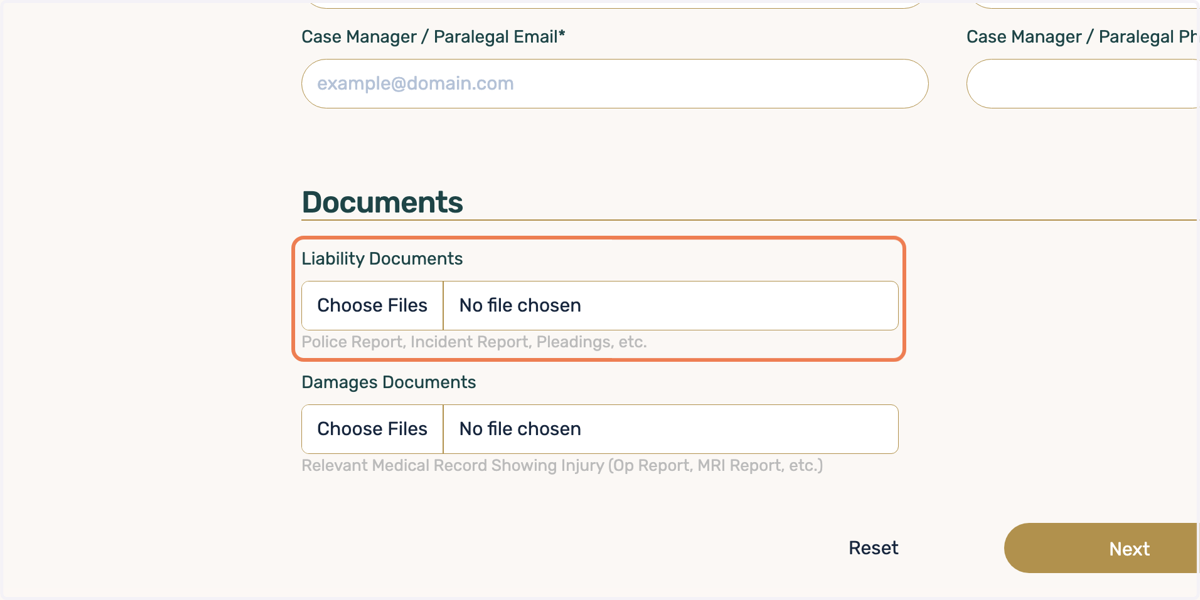Screen dimensions: 1200x600
Task: Click the Damages Documents label
Action: [389, 382]
